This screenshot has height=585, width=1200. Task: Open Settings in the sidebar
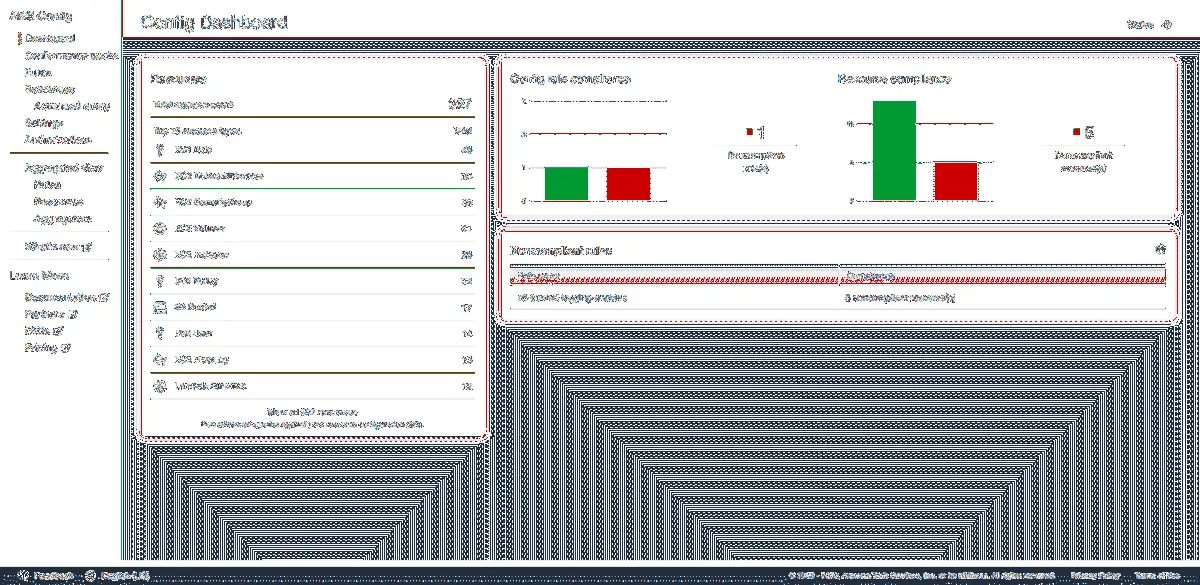[45, 123]
